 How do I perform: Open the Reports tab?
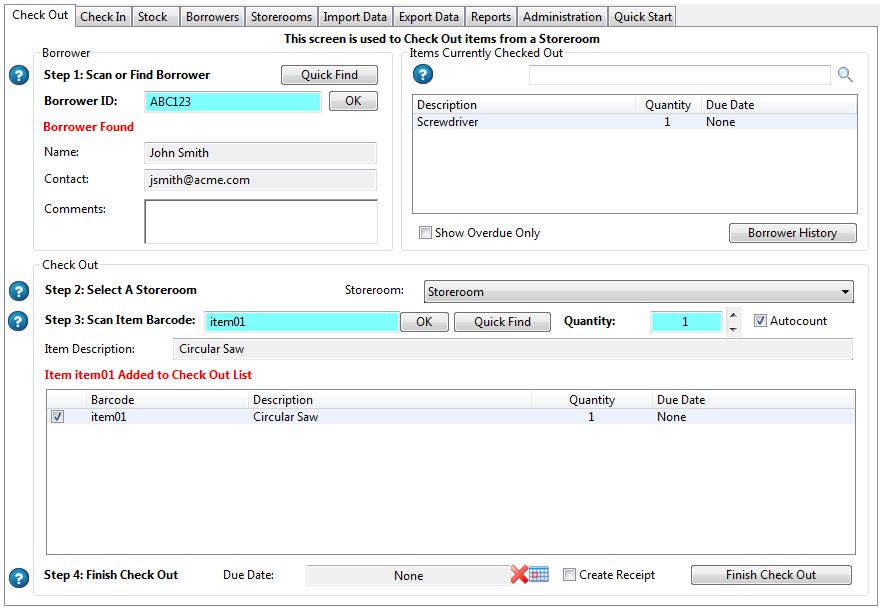[491, 17]
